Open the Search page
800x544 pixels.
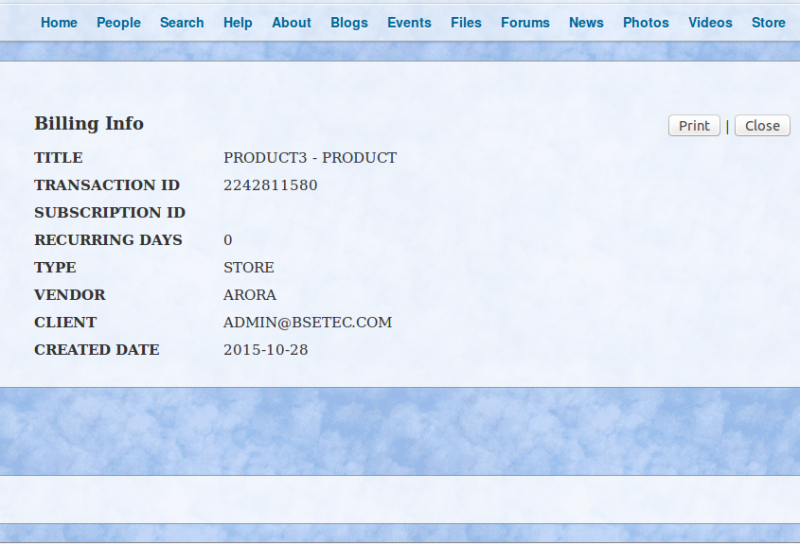[182, 23]
